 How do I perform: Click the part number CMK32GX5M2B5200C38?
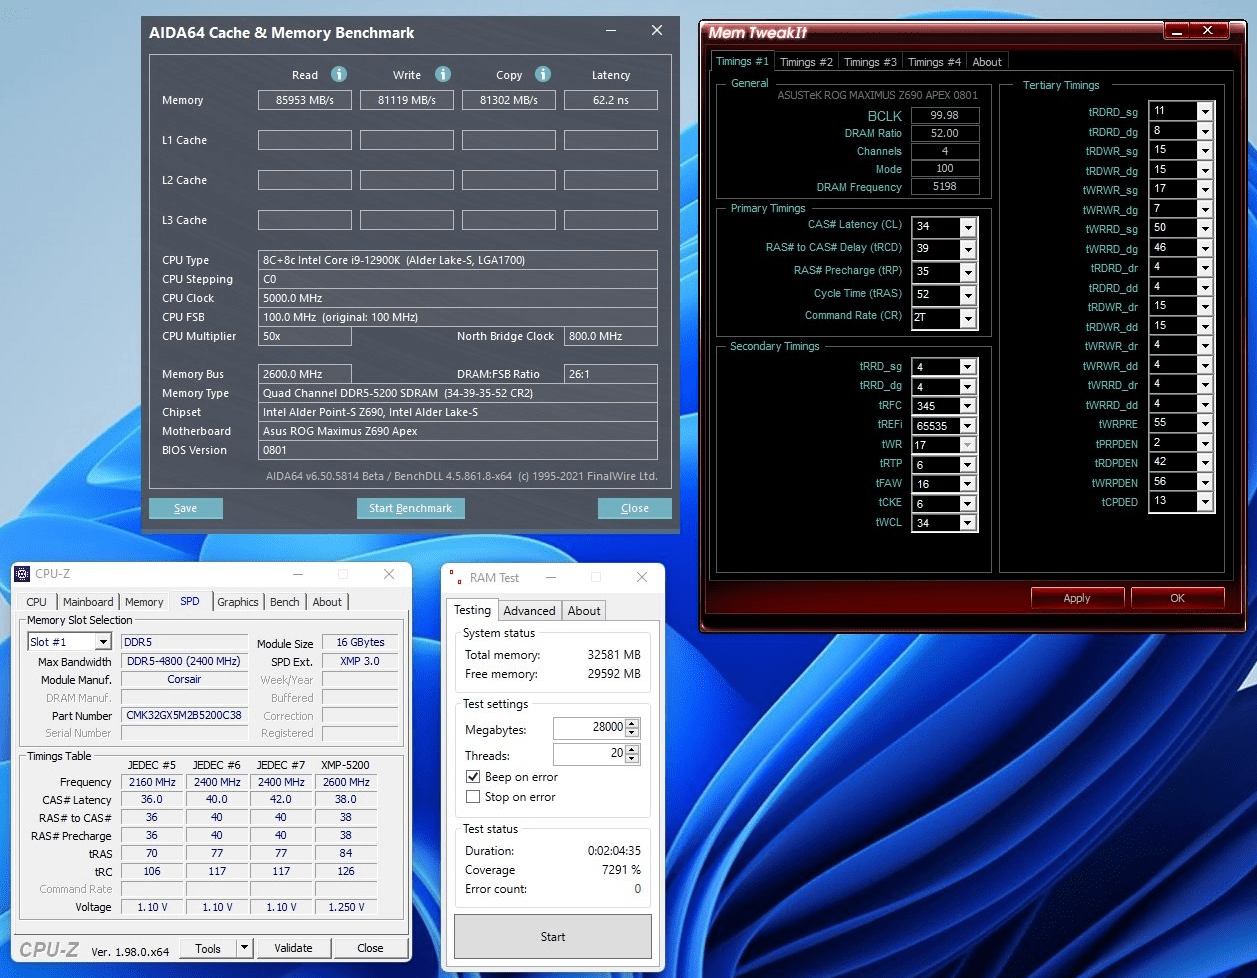point(184,716)
